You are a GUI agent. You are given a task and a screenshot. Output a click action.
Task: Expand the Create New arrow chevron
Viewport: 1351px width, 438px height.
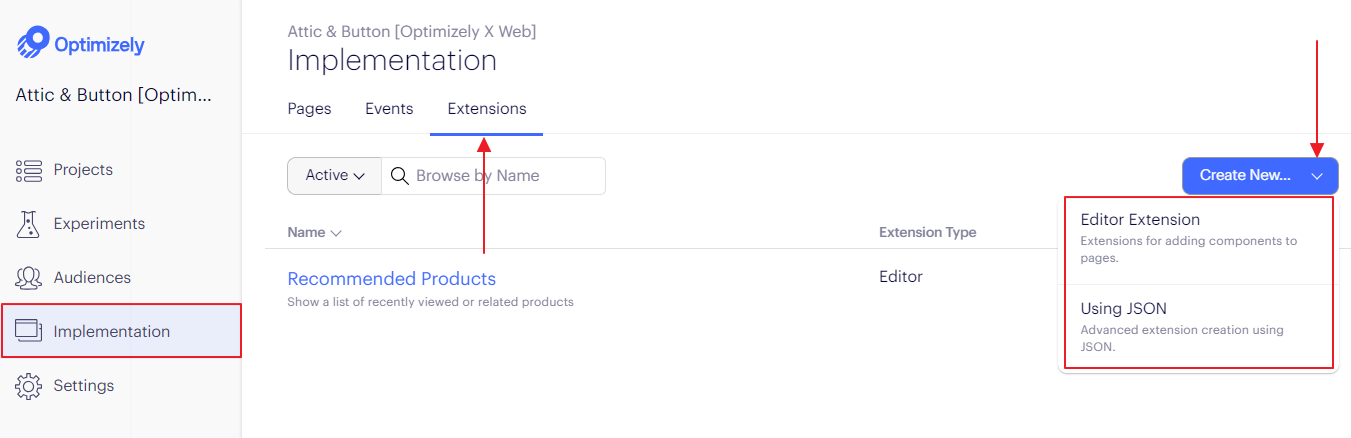point(1317,176)
